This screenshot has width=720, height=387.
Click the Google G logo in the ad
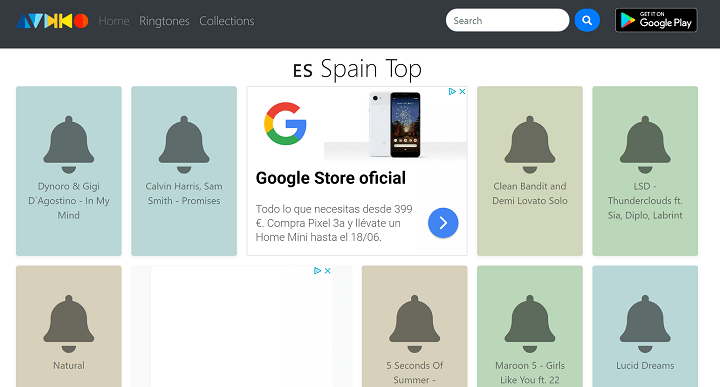[285, 123]
